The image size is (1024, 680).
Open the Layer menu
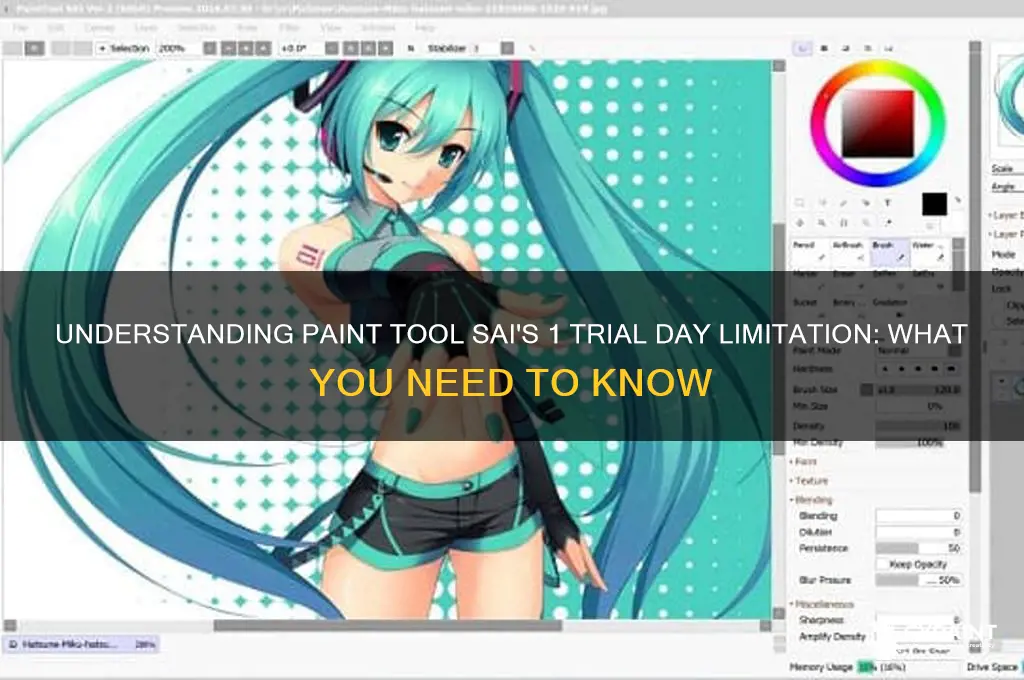146,28
